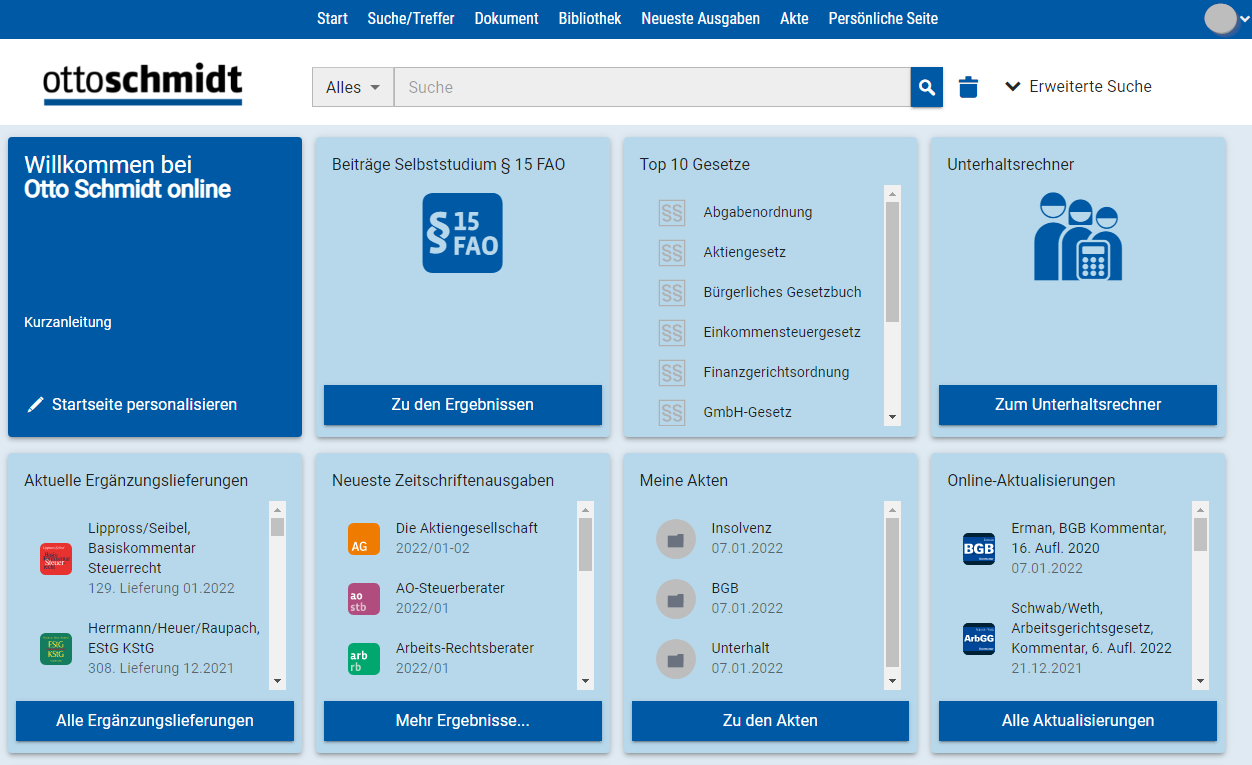Click the Erman BGB Kommentar cover icon
Image resolution: width=1252 pixels, height=765 pixels.
point(979,548)
